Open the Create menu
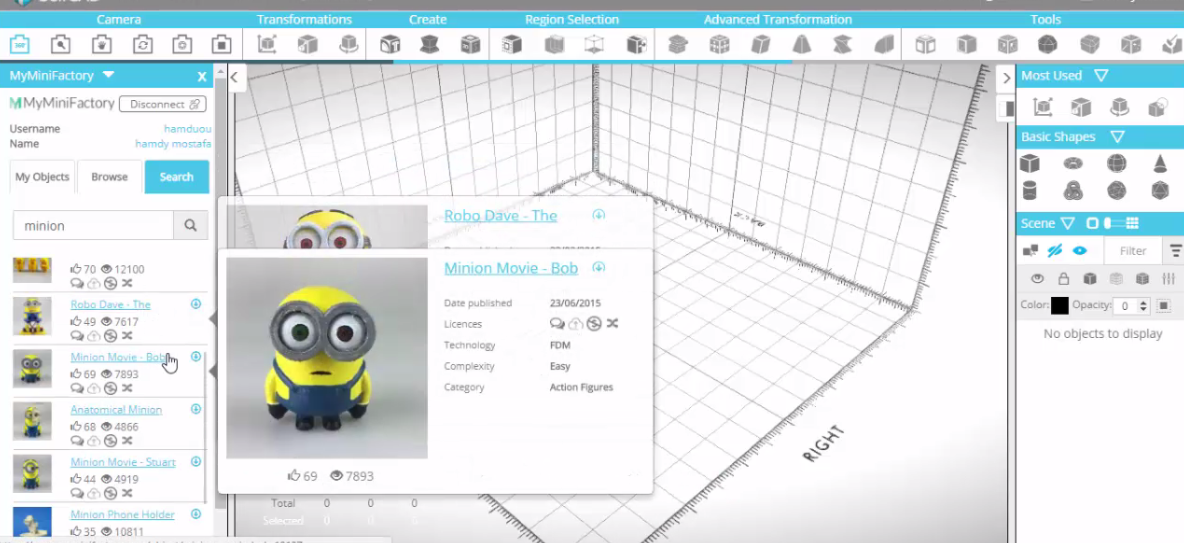The width and height of the screenshot is (1184, 543). click(x=427, y=20)
